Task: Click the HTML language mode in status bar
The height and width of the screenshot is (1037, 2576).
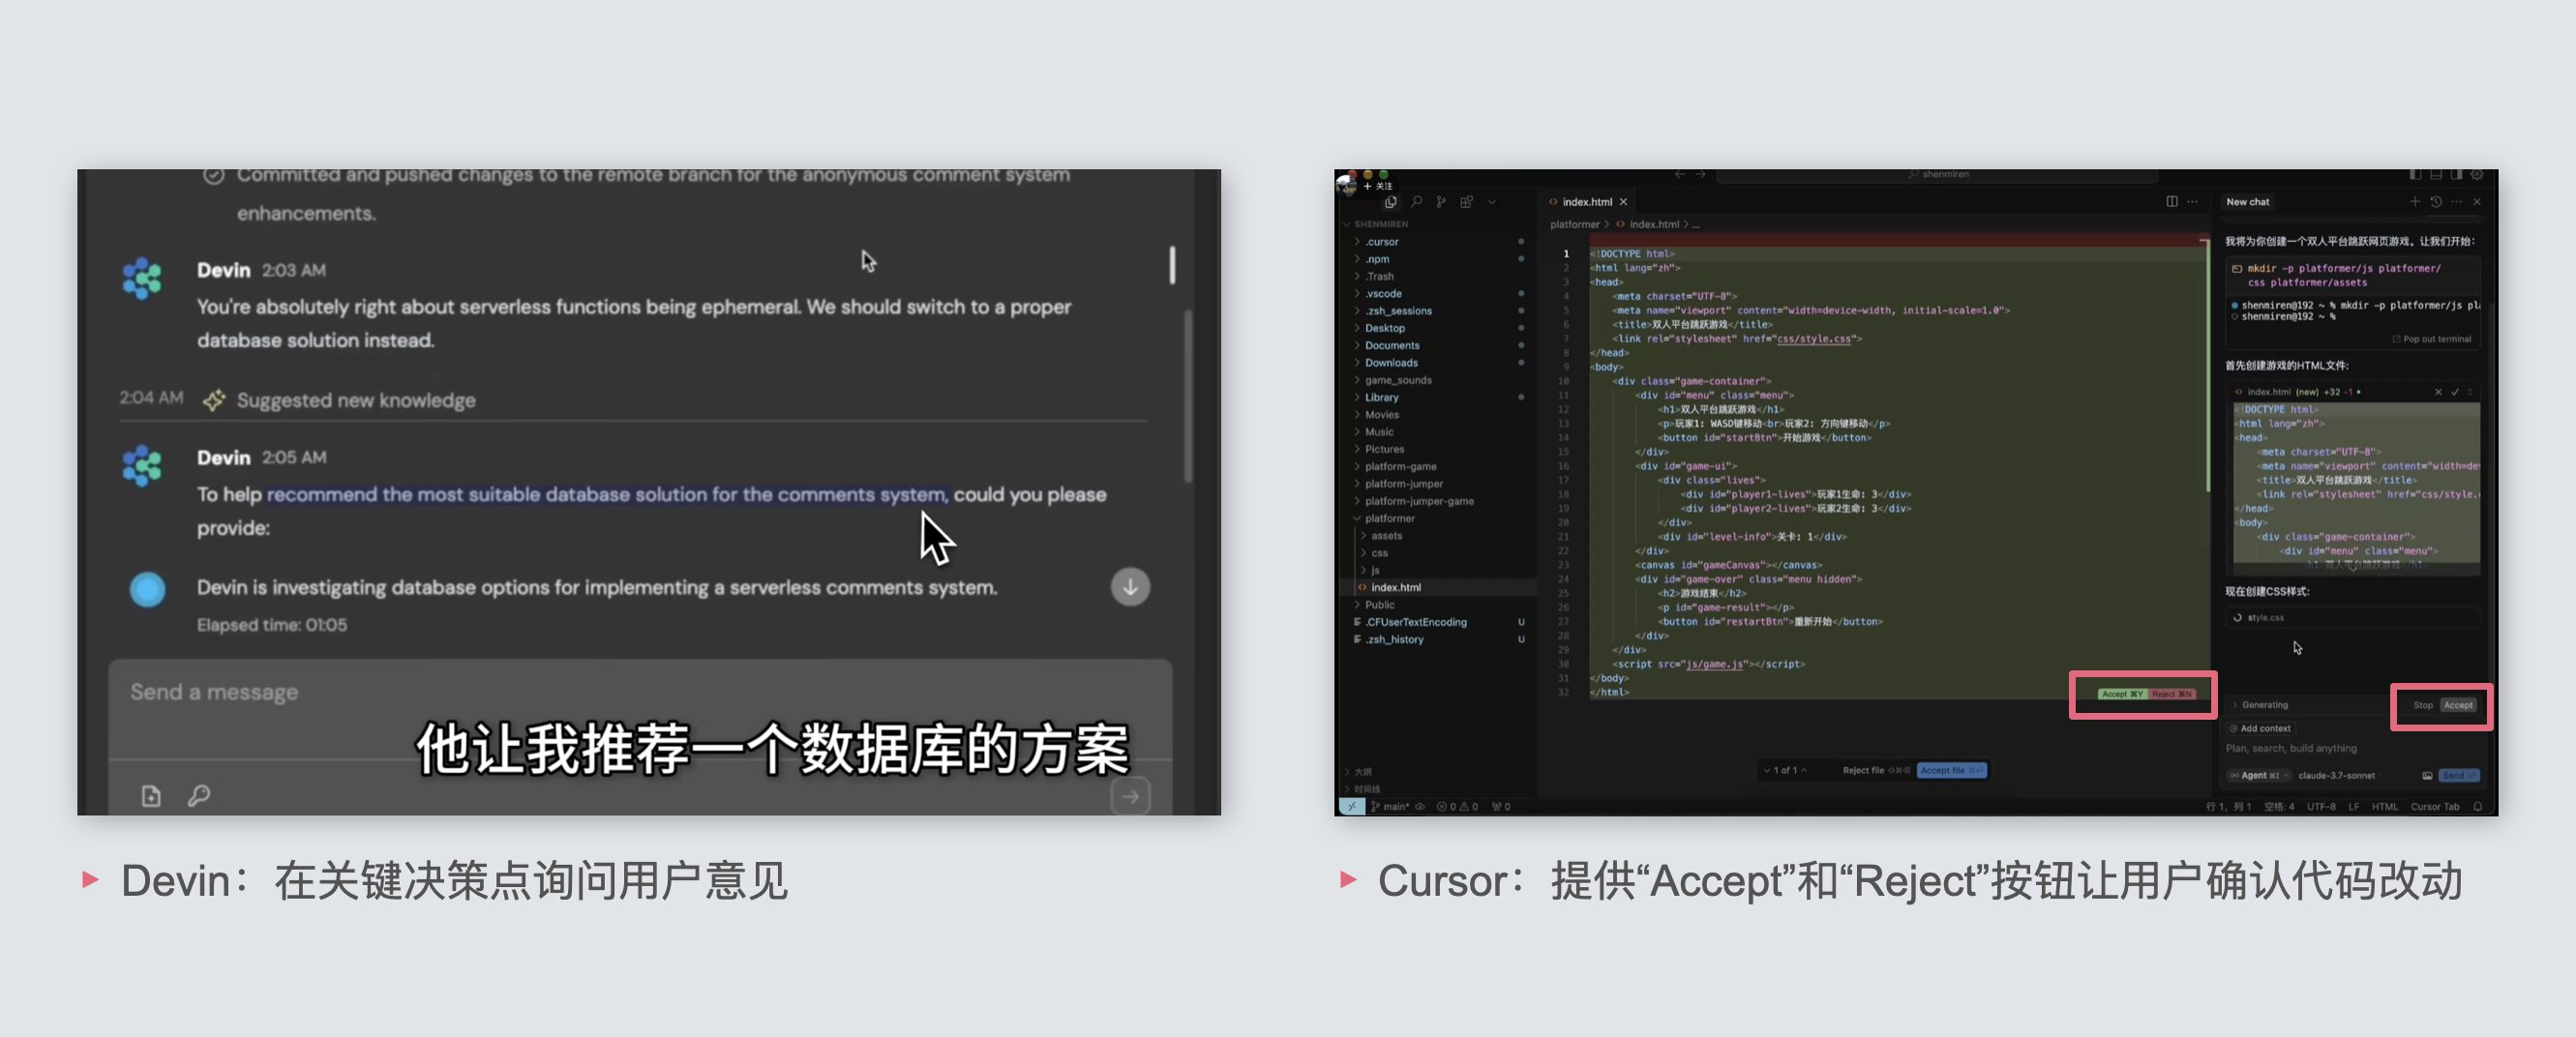Action: click(x=2384, y=806)
